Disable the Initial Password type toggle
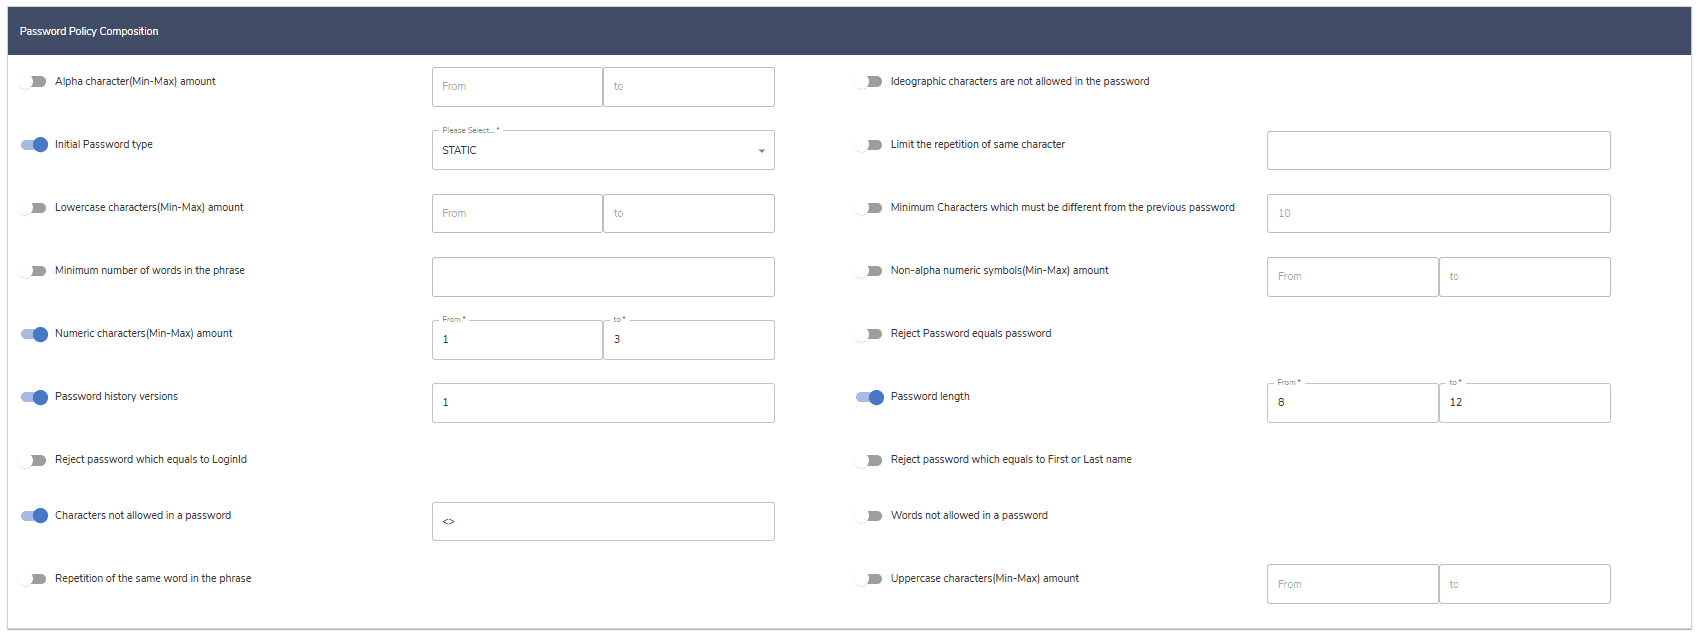The image size is (1698, 636). [35, 145]
